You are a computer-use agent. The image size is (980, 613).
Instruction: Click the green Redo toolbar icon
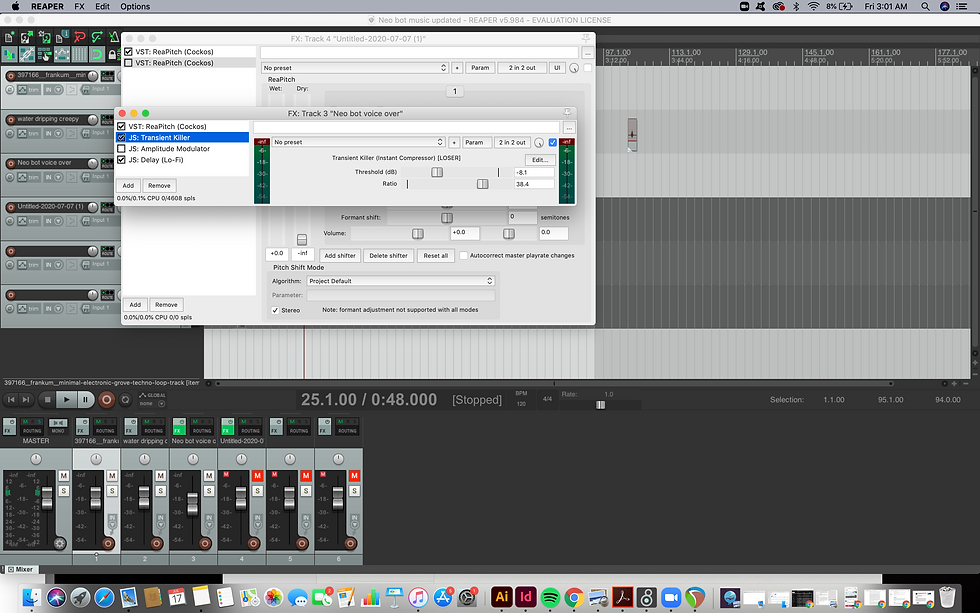[x=97, y=37]
